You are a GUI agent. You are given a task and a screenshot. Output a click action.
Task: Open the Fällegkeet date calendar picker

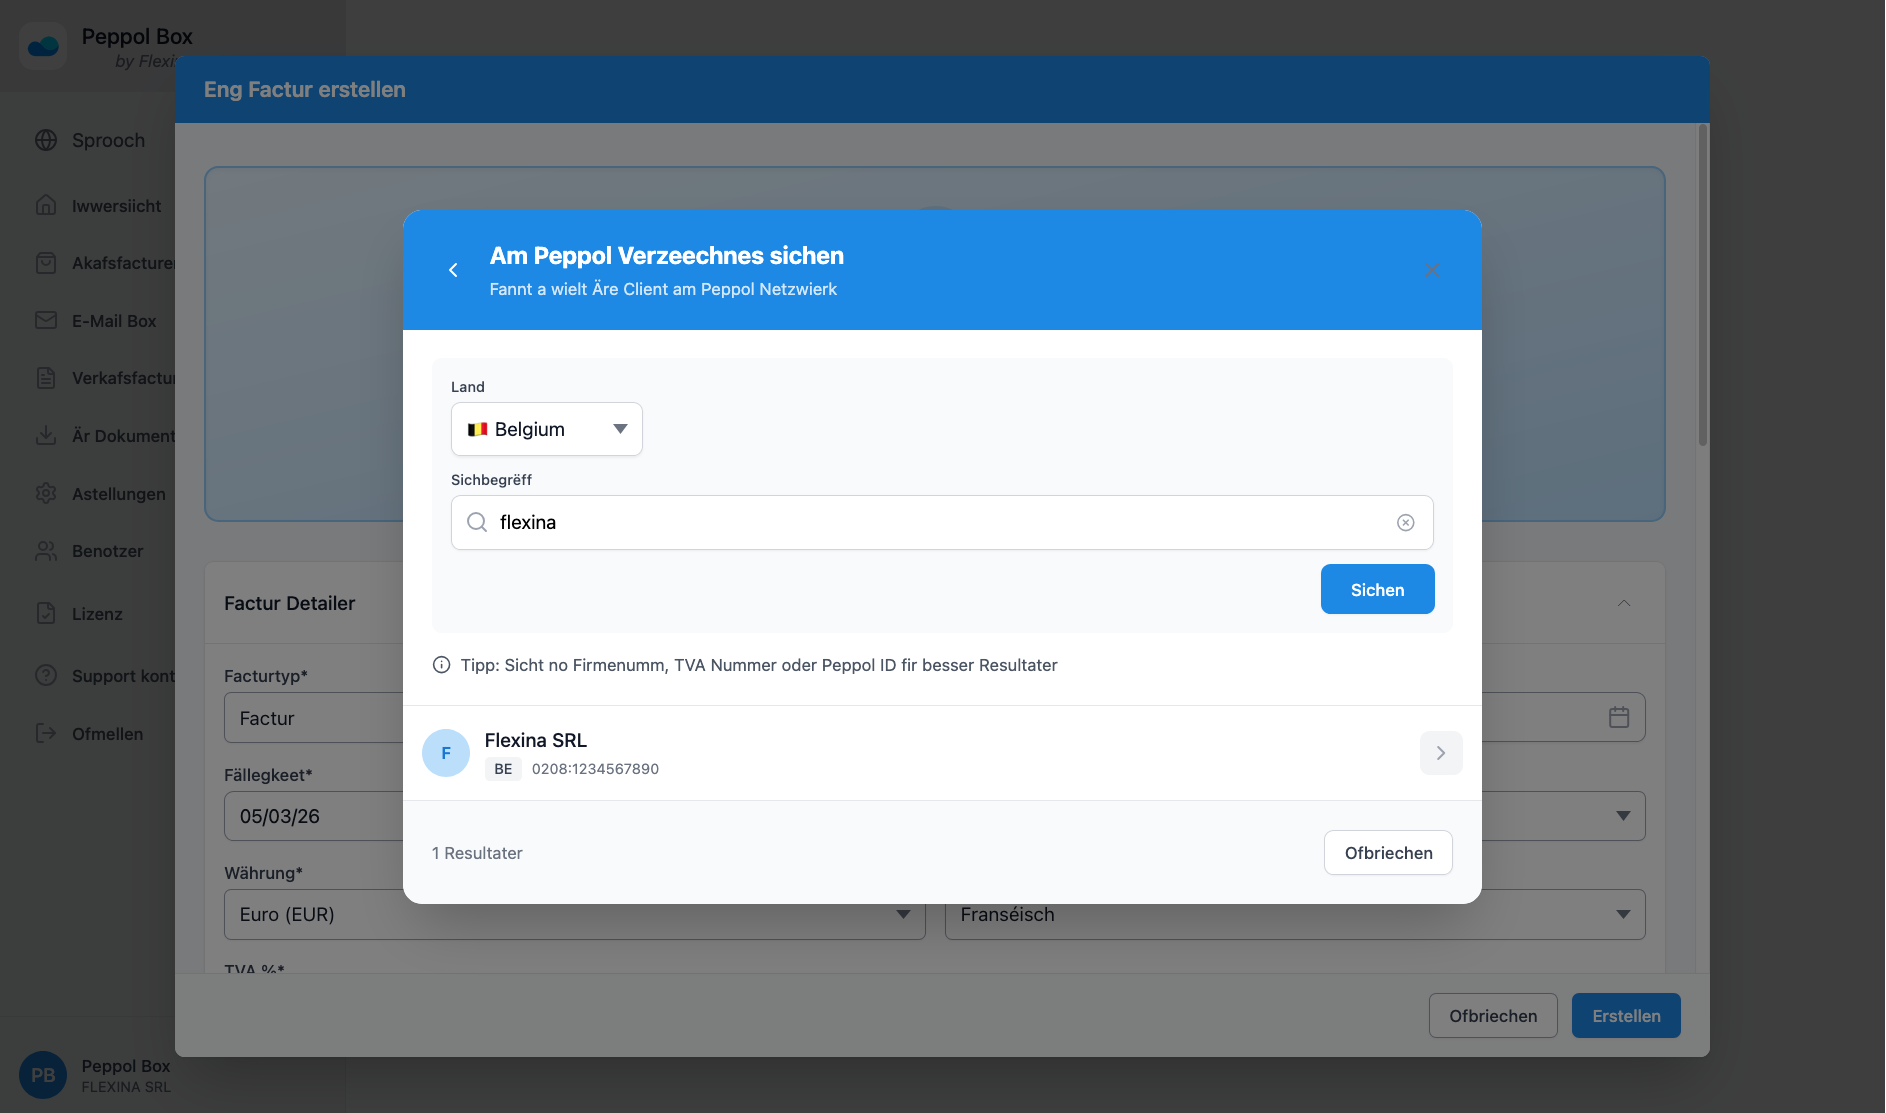tap(1619, 717)
